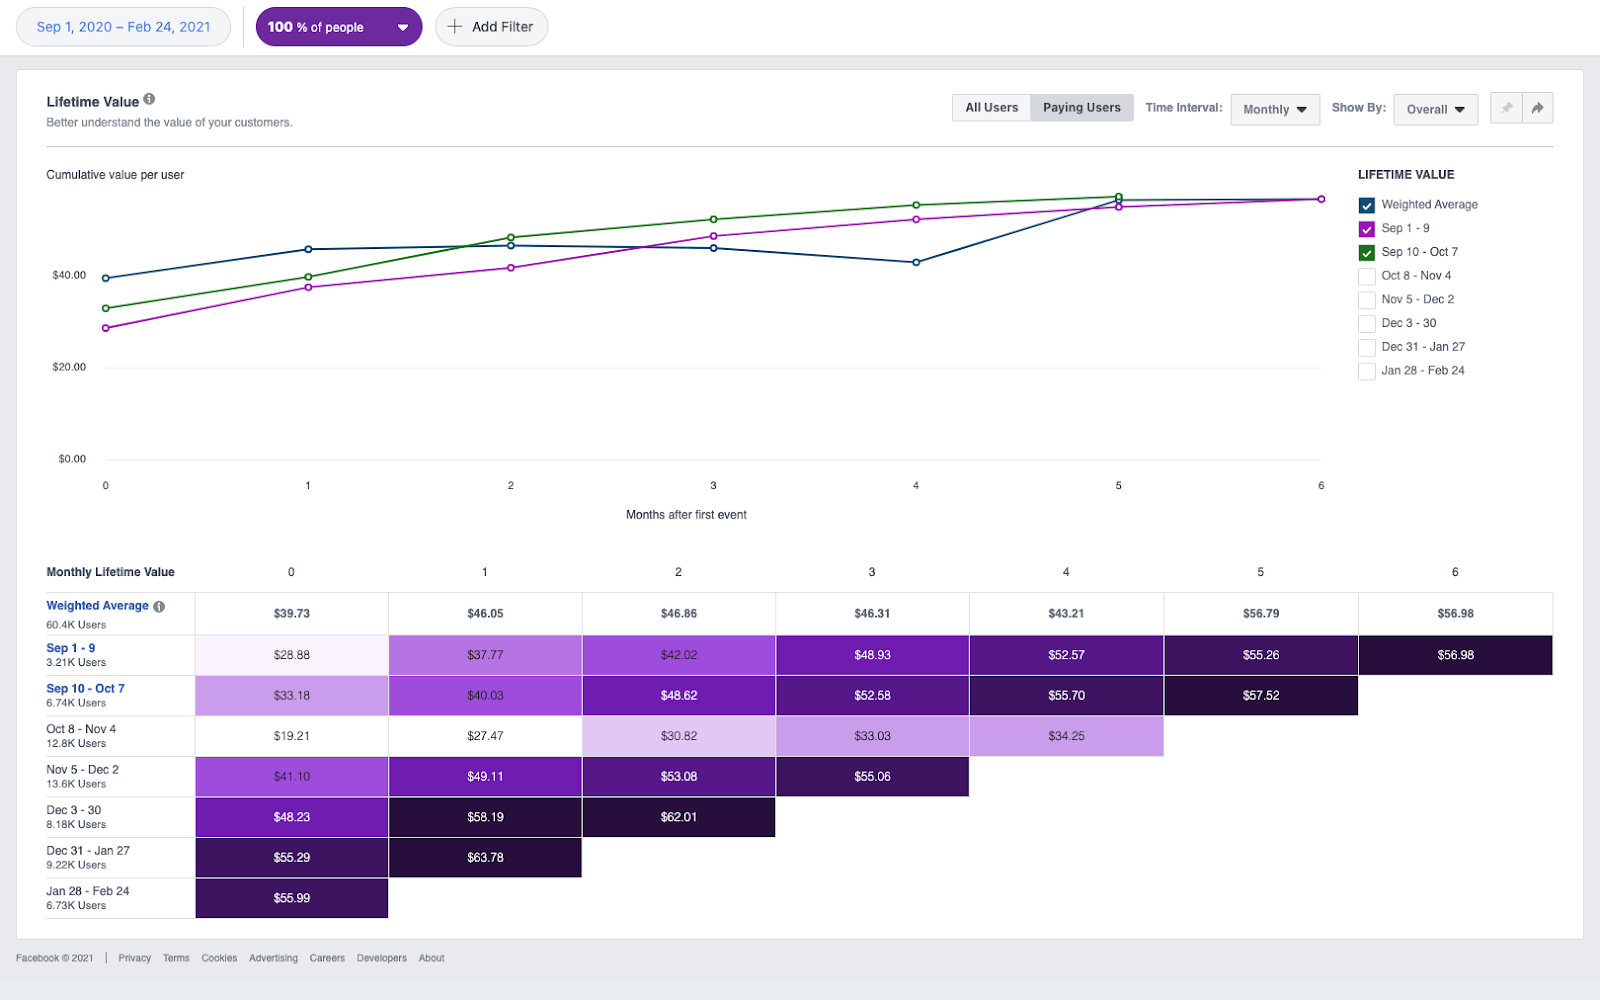This screenshot has width=1600, height=1000.
Task: Select the $62.01 heatmap cell
Action: [x=678, y=816]
